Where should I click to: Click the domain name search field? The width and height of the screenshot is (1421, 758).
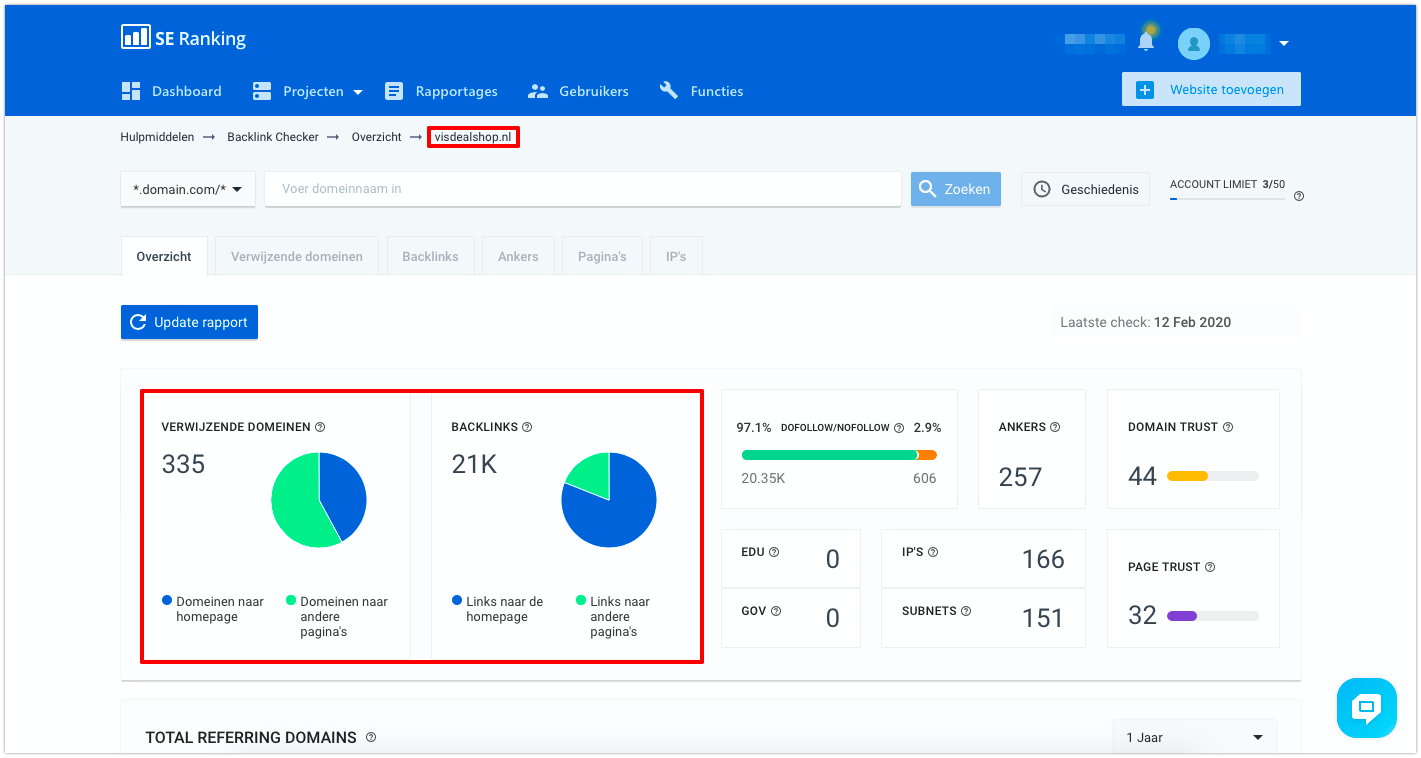[582, 189]
